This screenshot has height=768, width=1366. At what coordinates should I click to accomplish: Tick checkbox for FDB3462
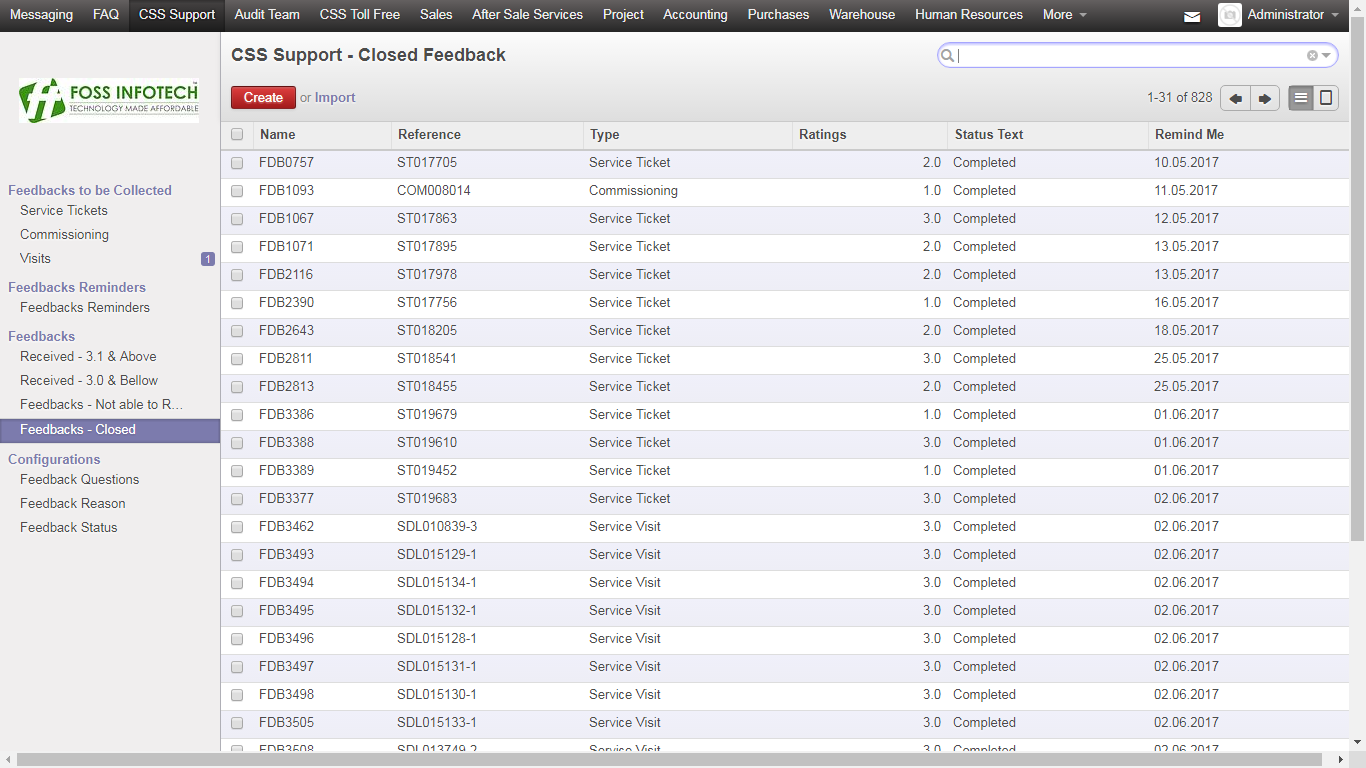pyautogui.click(x=237, y=527)
